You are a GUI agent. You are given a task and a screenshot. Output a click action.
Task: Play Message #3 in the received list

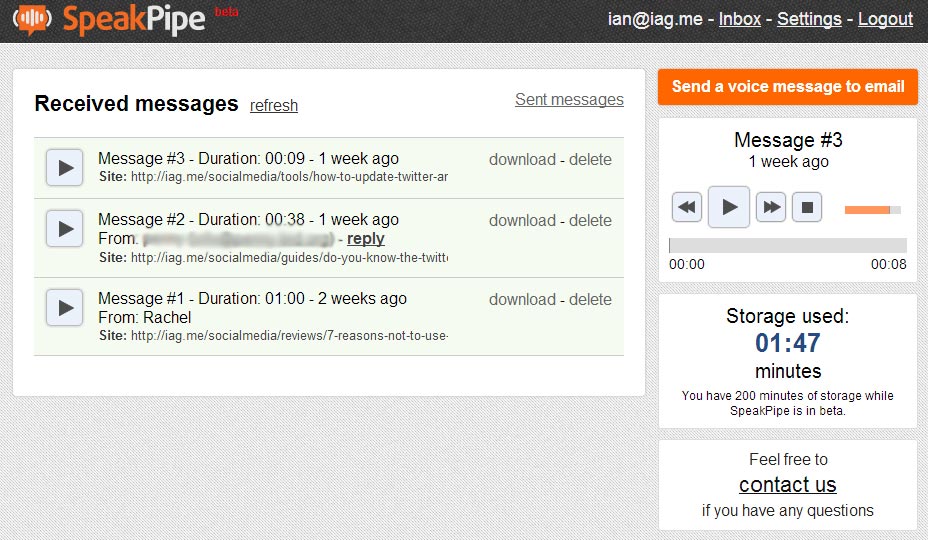[65, 168]
